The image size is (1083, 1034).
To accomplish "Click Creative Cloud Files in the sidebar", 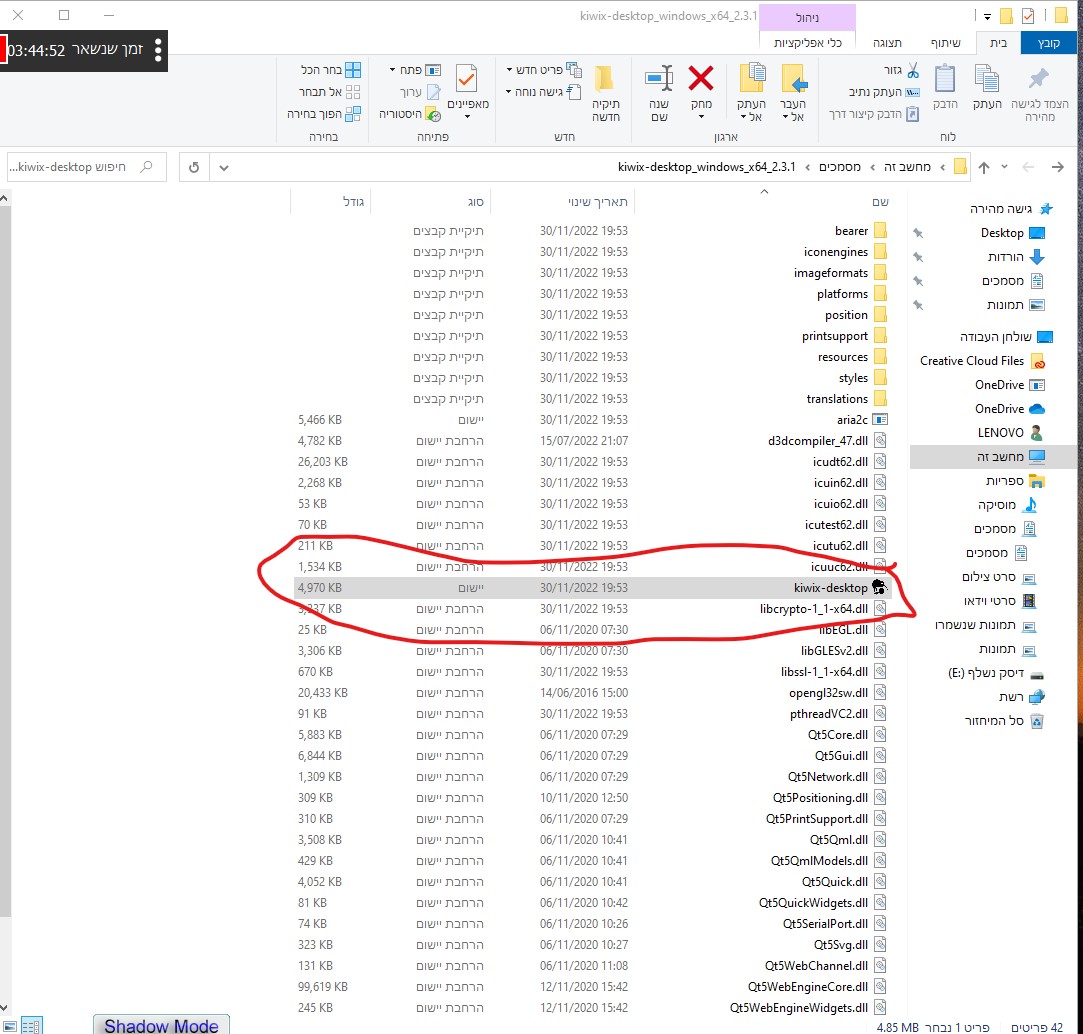I will [982, 361].
